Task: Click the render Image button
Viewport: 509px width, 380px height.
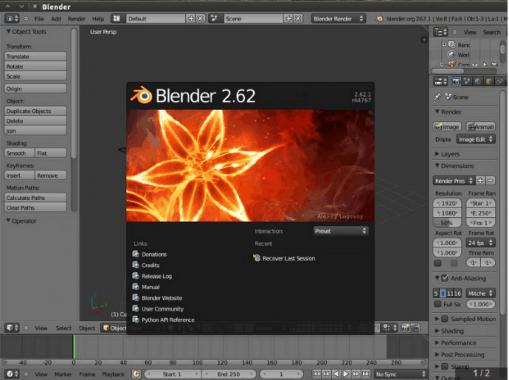Action: point(447,127)
